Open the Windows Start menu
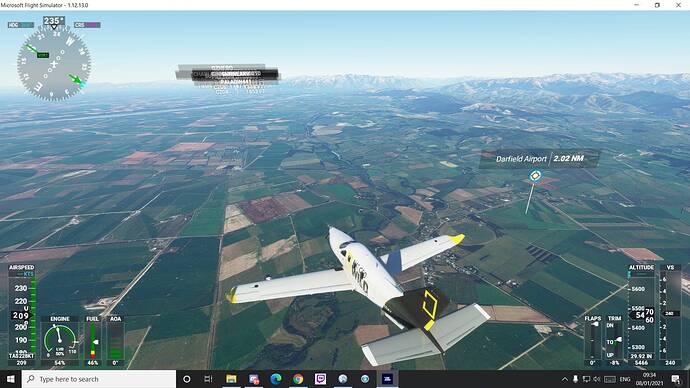The height and width of the screenshot is (388, 690). (x=11, y=379)
